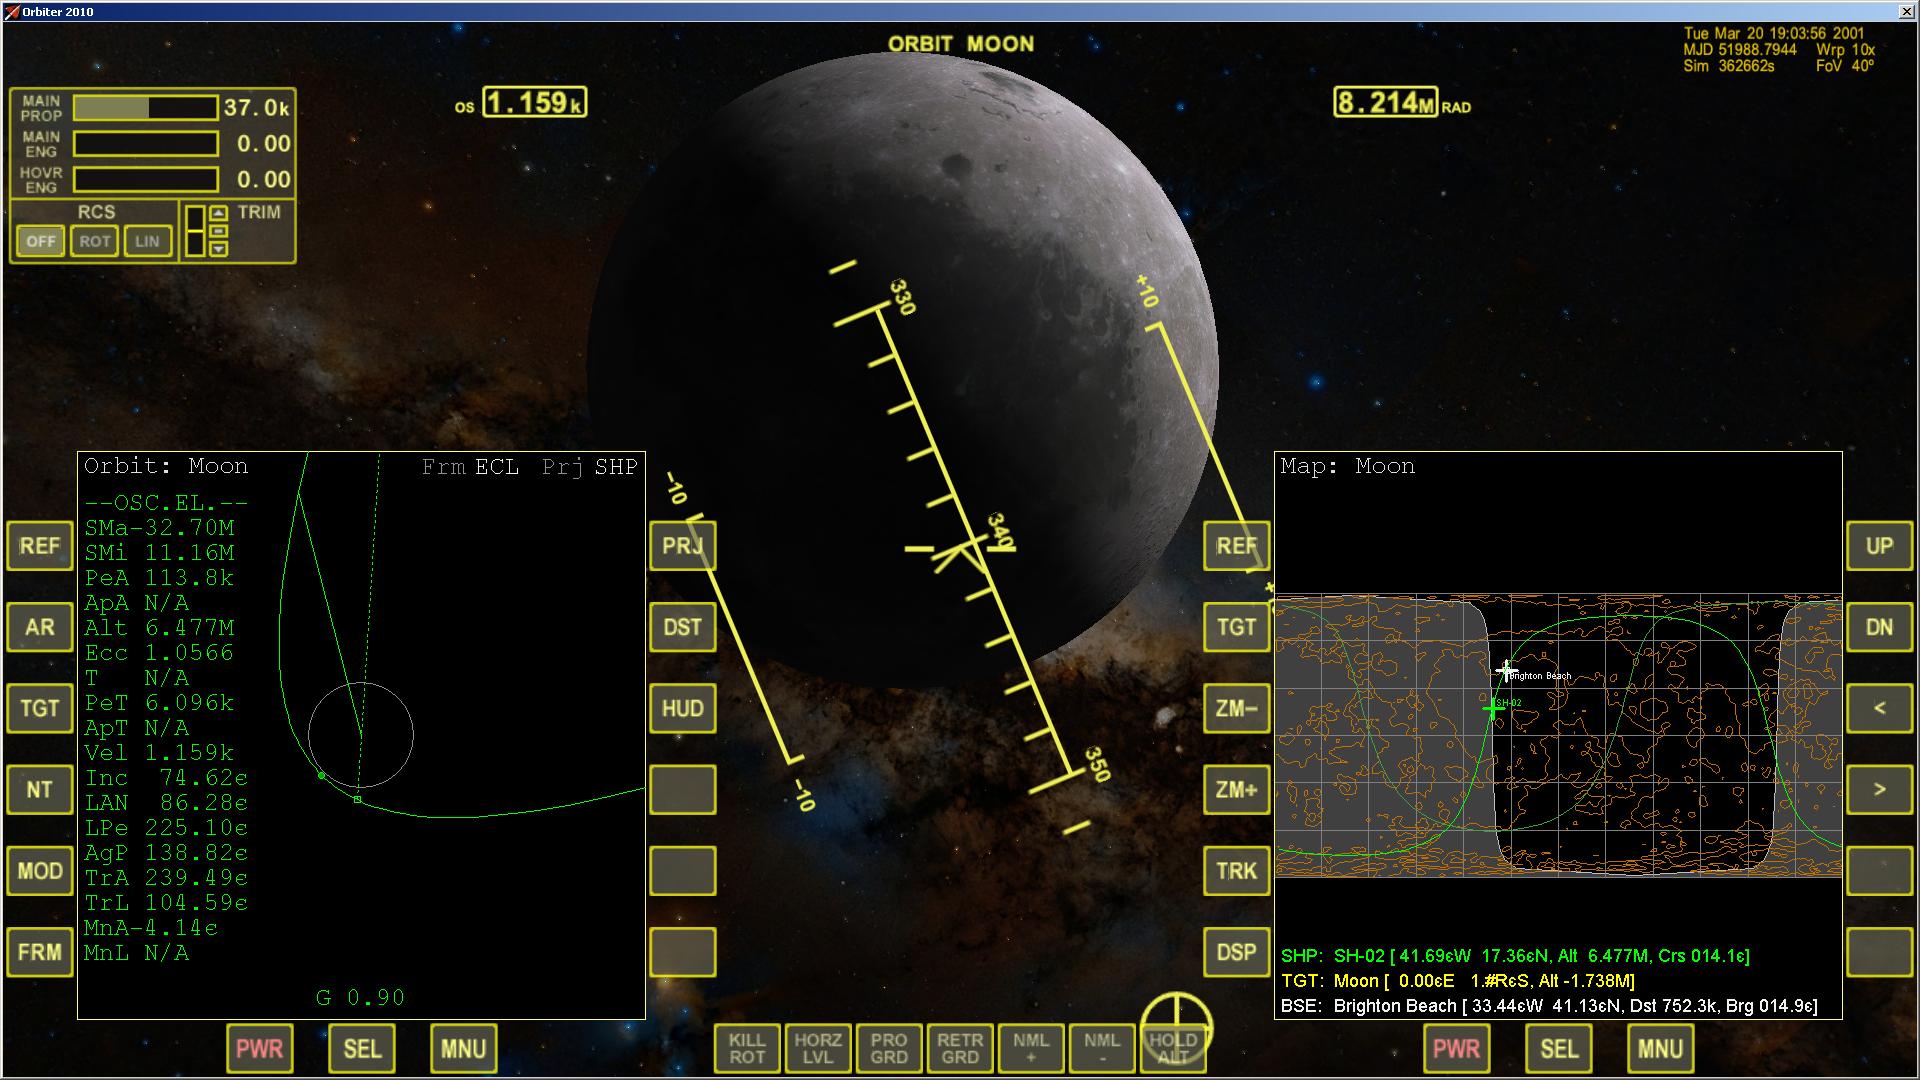1920x1080 pixels.
Task: Engage the HOLD ALT navmode
Action: (x=1173, y=1048)
